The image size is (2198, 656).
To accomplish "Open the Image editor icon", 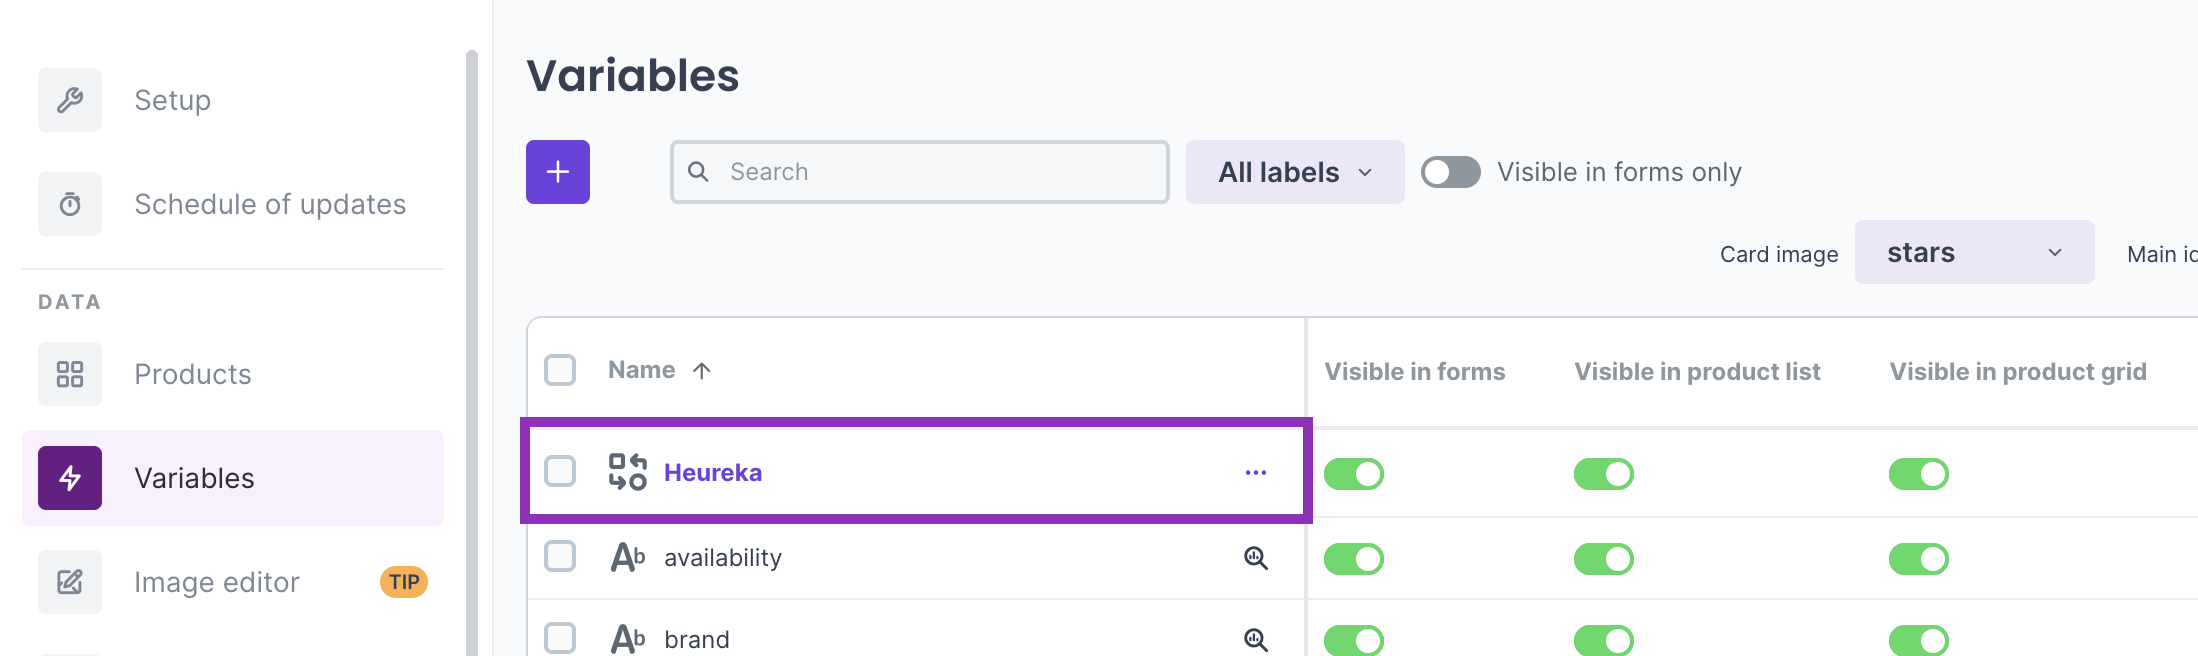I will click(x=70, y=582).
